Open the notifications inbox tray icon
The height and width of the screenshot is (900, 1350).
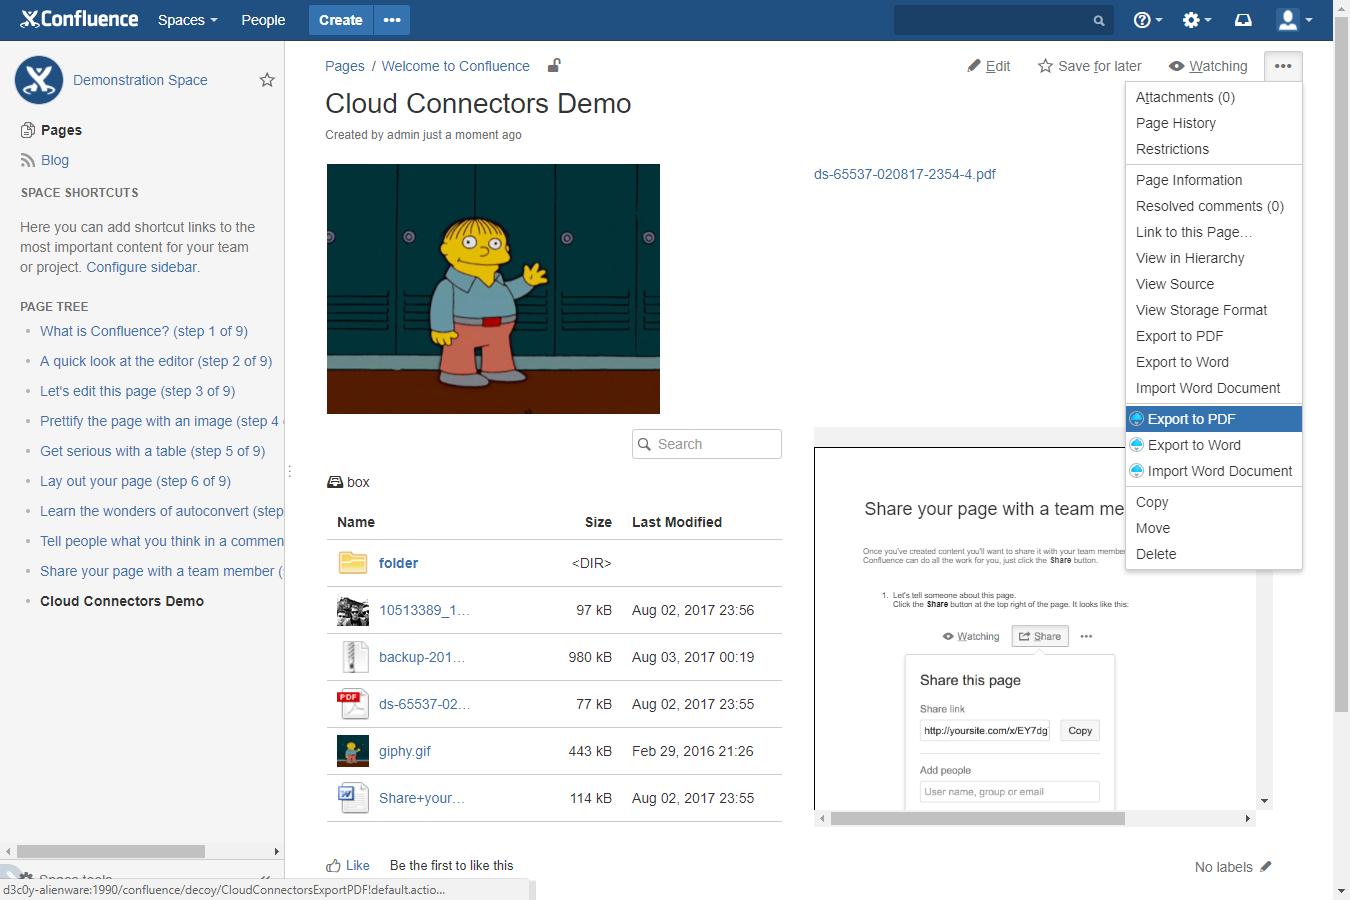(x=1243, y=20)
